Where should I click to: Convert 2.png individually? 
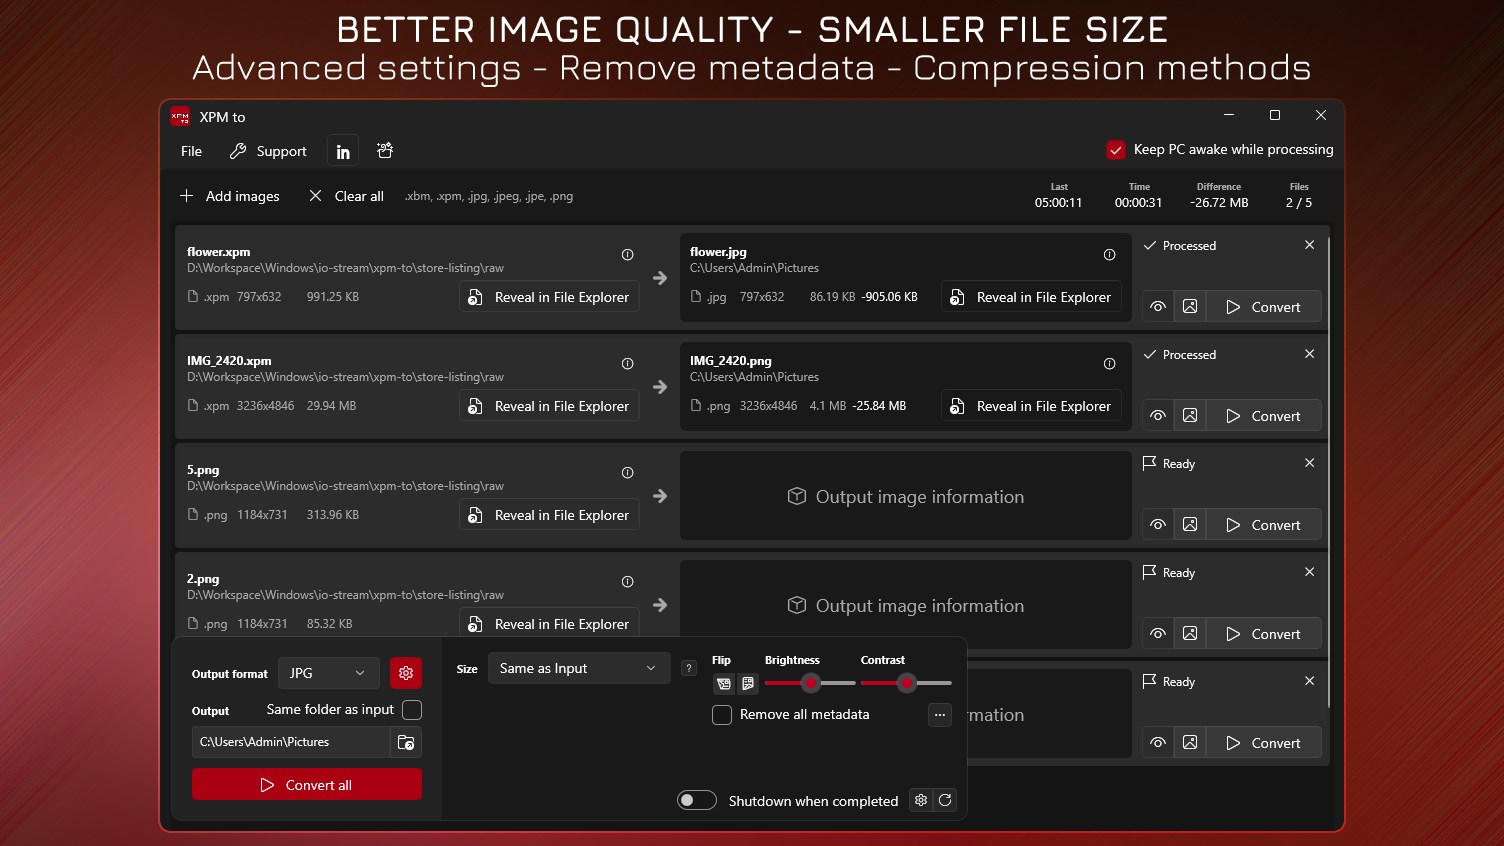(x=1264, y=634)
